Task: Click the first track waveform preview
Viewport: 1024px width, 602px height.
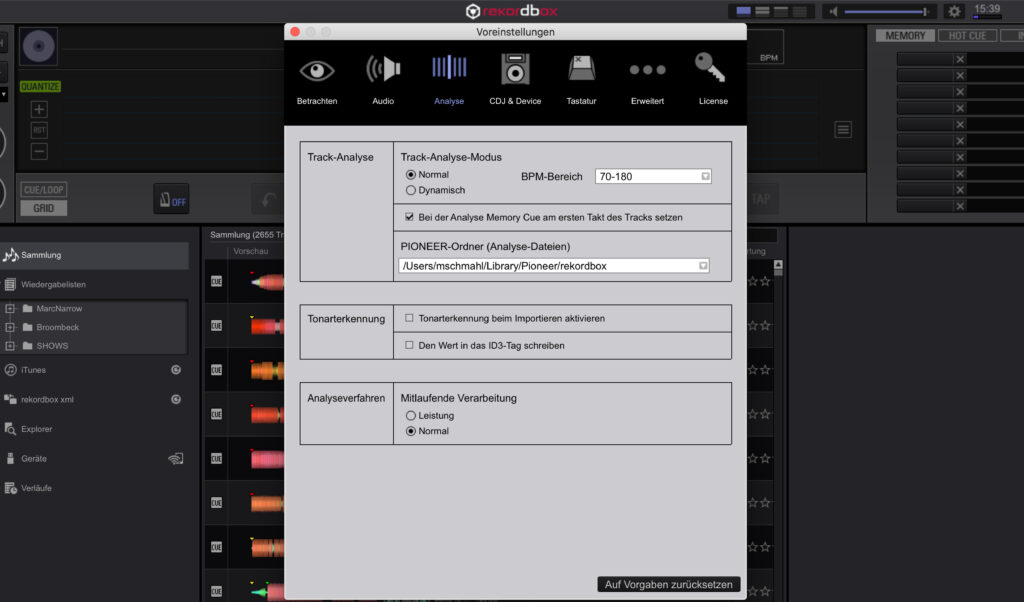Action: pos(267,281)
